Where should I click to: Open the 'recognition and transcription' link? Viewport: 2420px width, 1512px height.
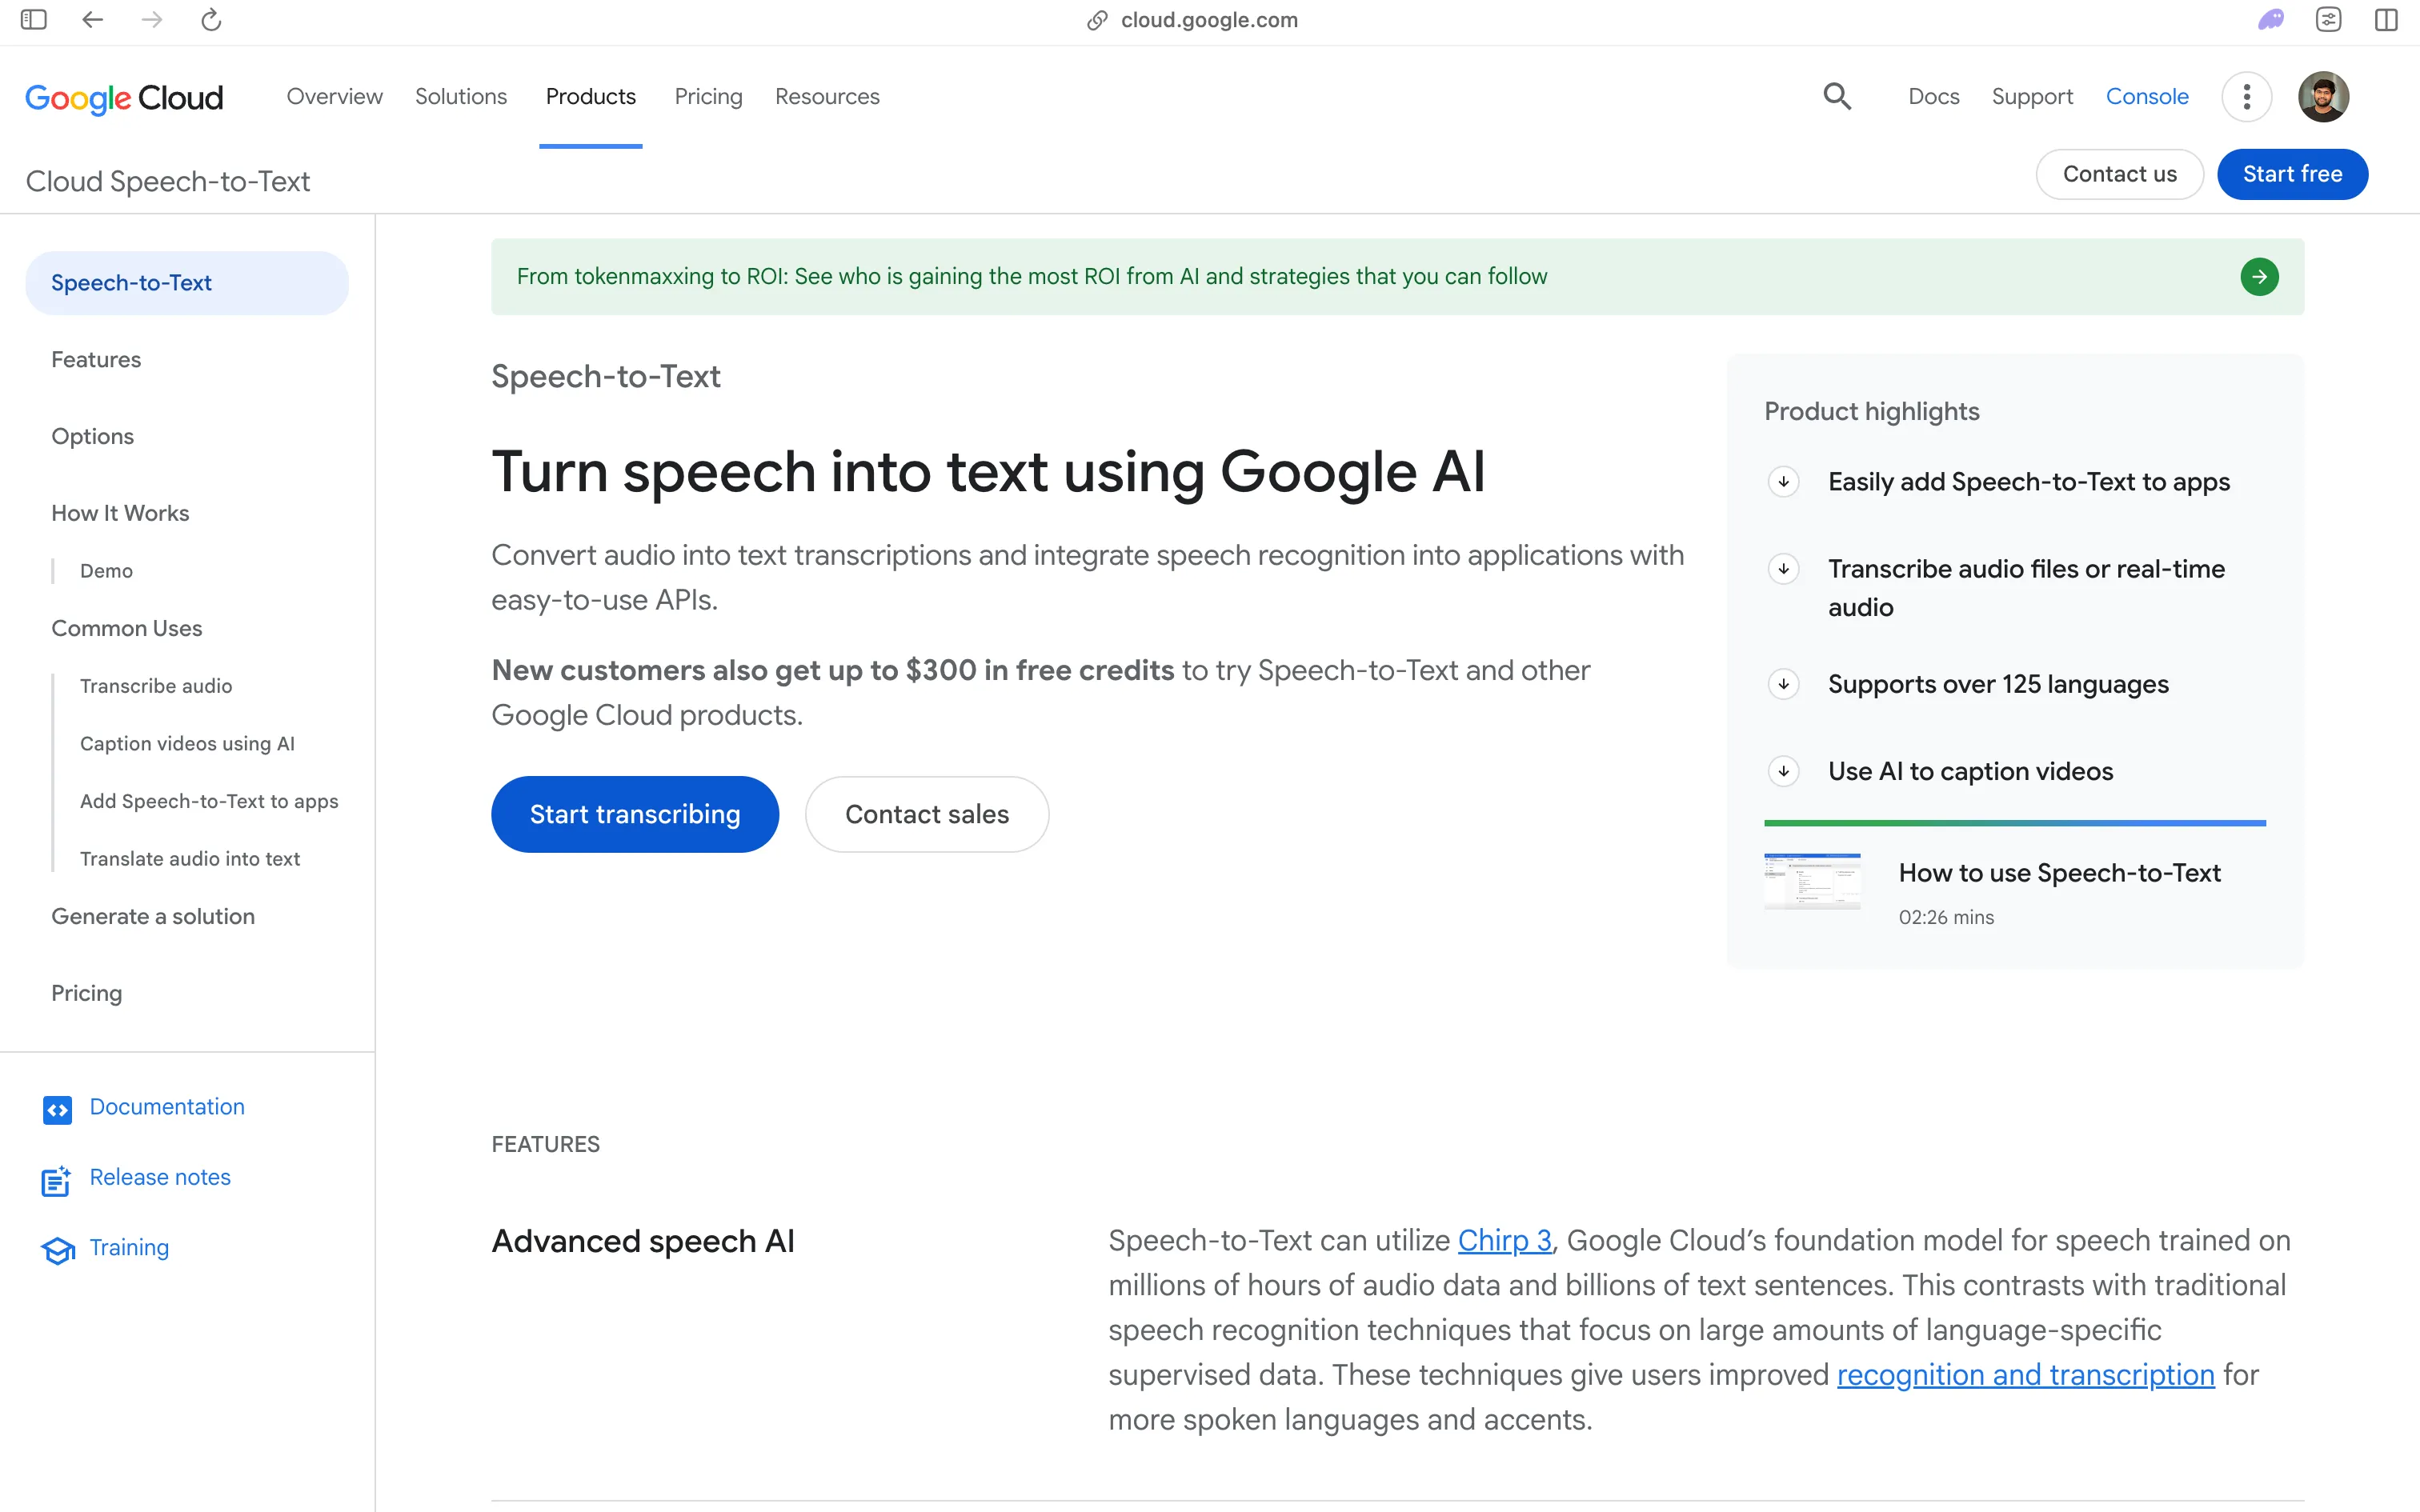coord(2025,1375)
